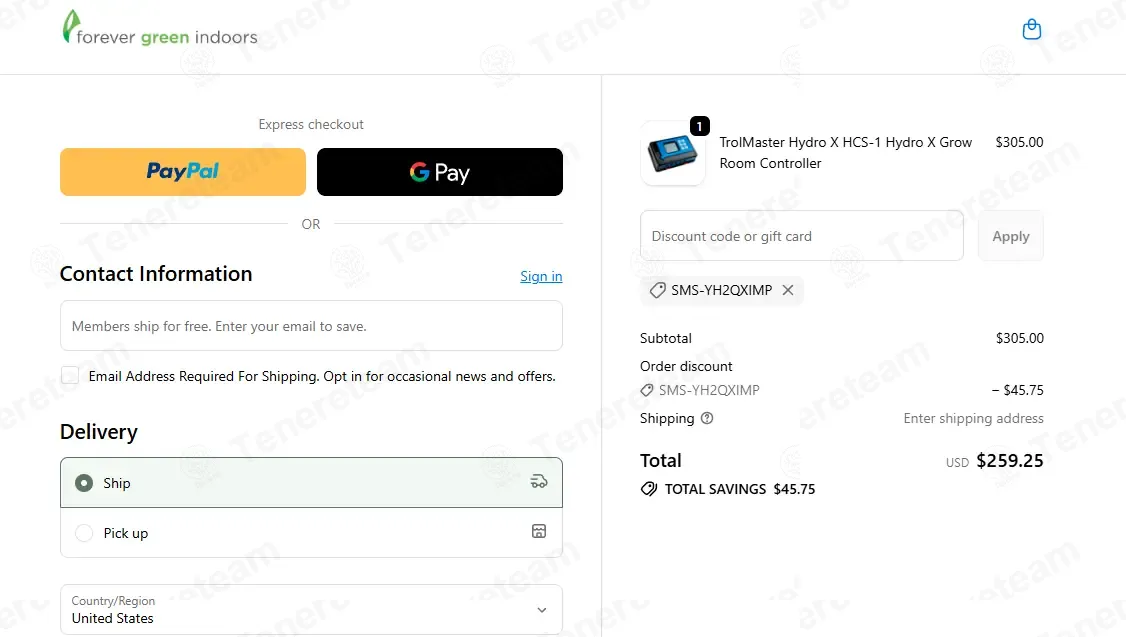Click the Apply discount button

(x=1010, y=236)
